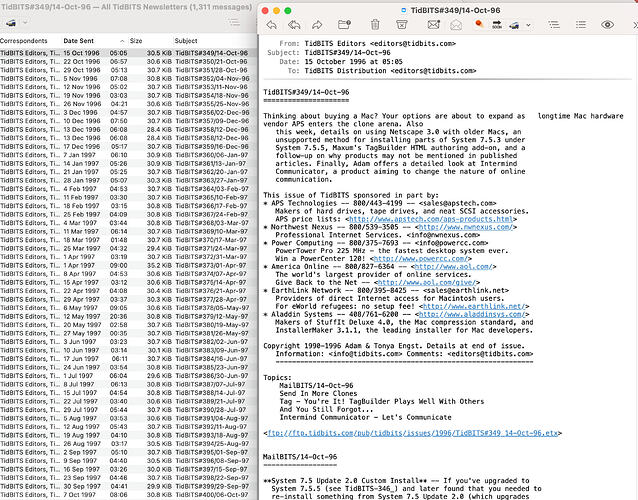Click the To line 'TidBITS Distribution'
Viewport: 638px width, 500px height.
tap(382, 71)
